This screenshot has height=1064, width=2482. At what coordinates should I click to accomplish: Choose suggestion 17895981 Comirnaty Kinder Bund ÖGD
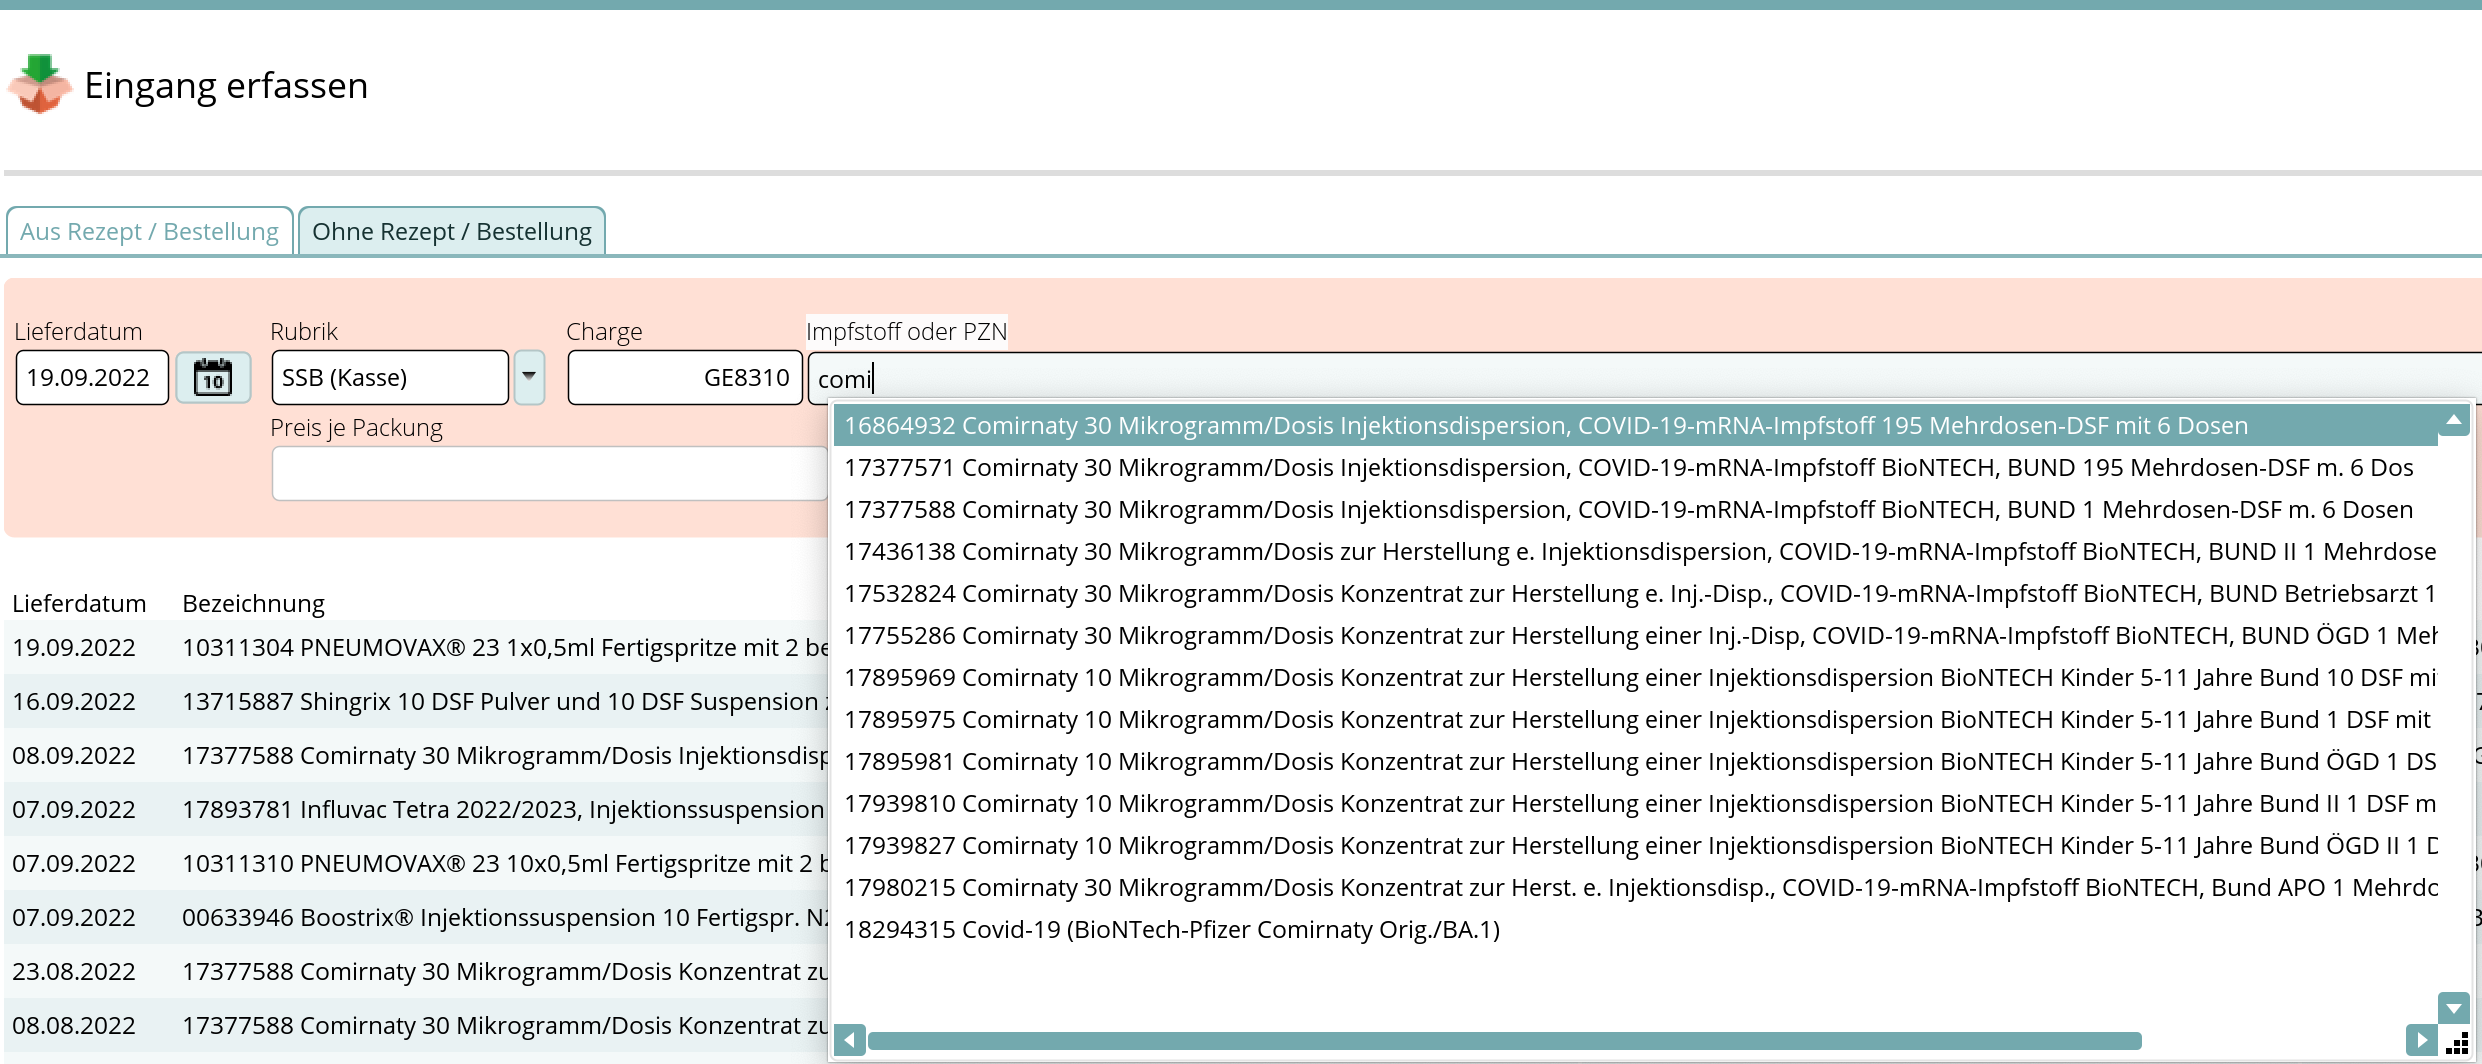click(x=1636, y=762)
